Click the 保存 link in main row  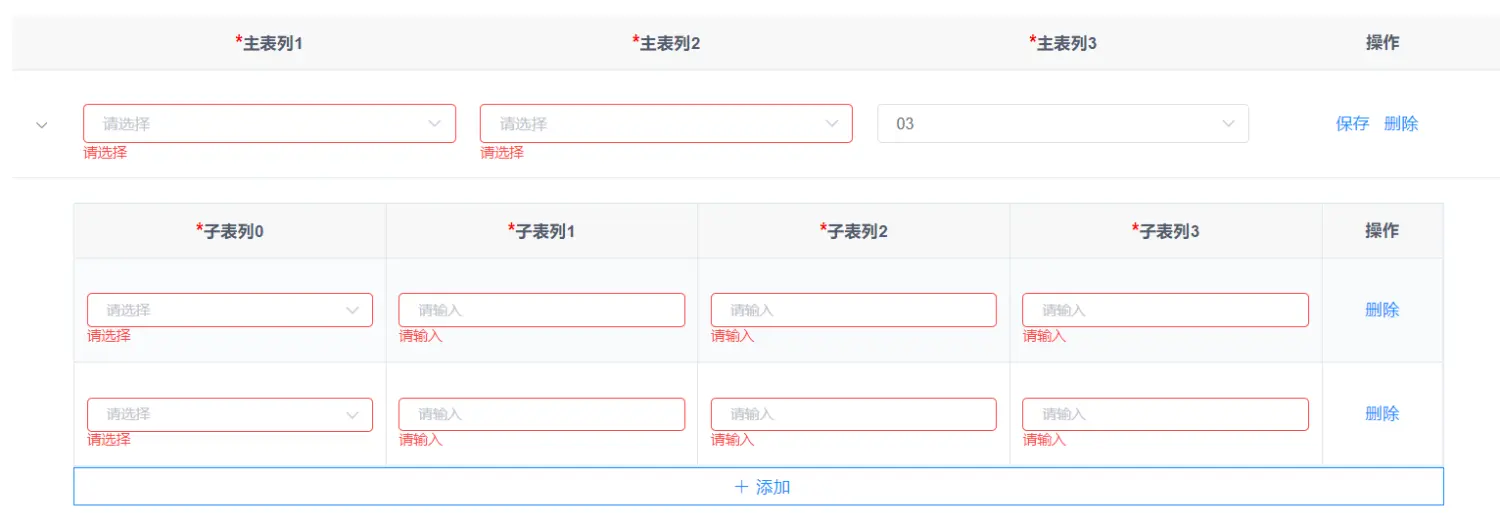coord(1352,124)
